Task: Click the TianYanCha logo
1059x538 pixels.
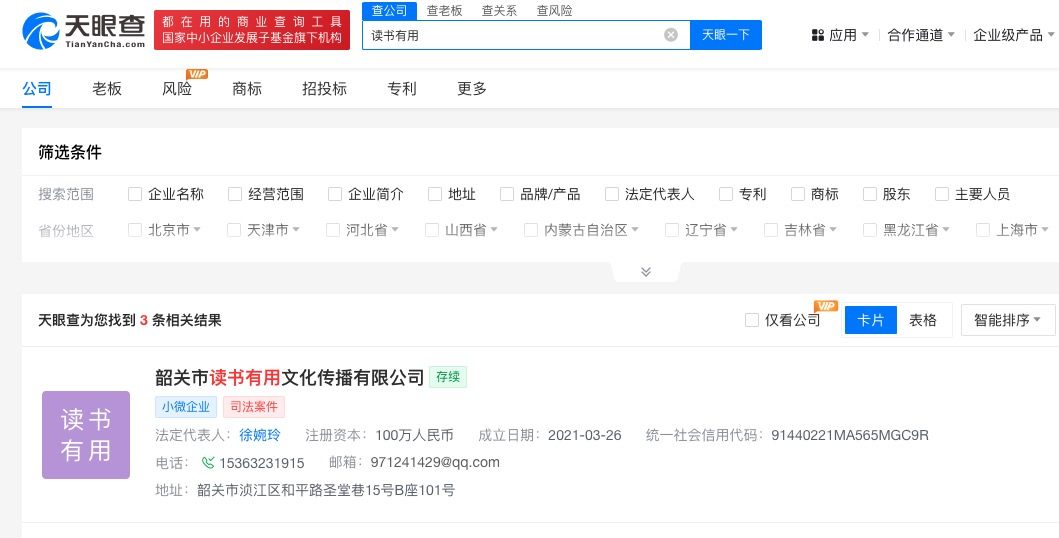Action: pyautogui.click(x=84, y=30)
